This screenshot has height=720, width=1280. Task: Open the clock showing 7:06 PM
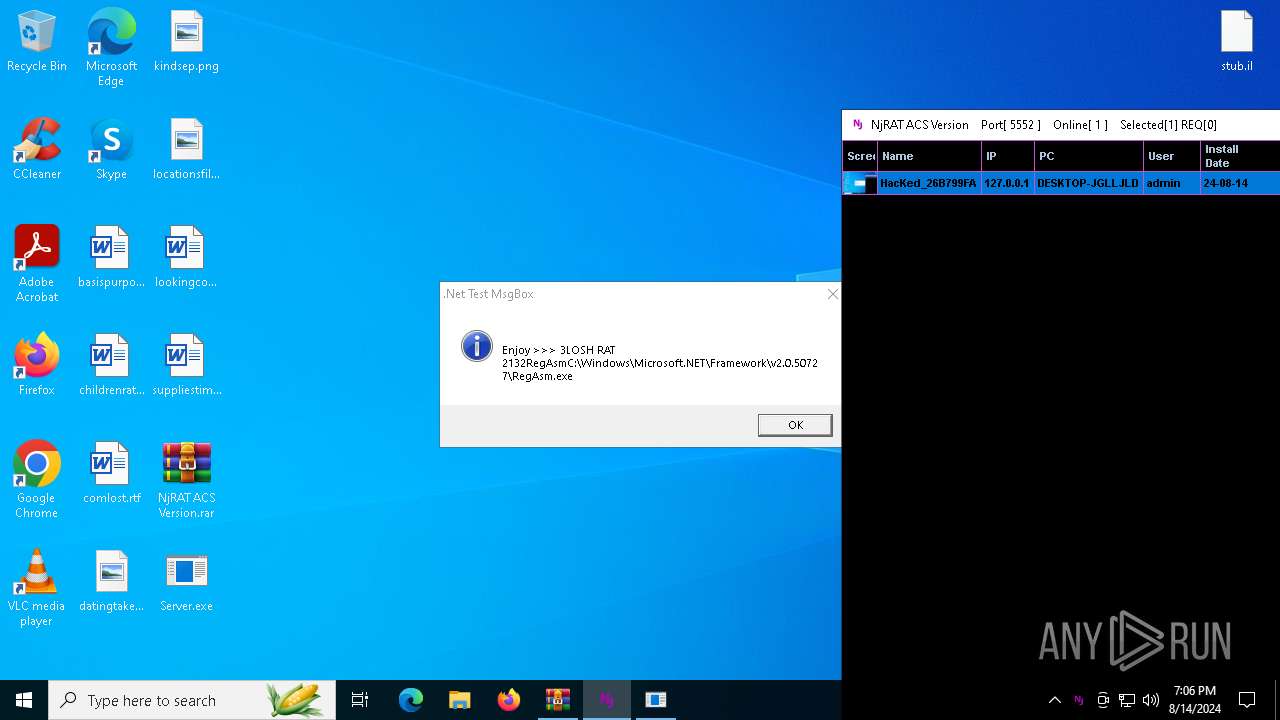tap(1195, 700)
